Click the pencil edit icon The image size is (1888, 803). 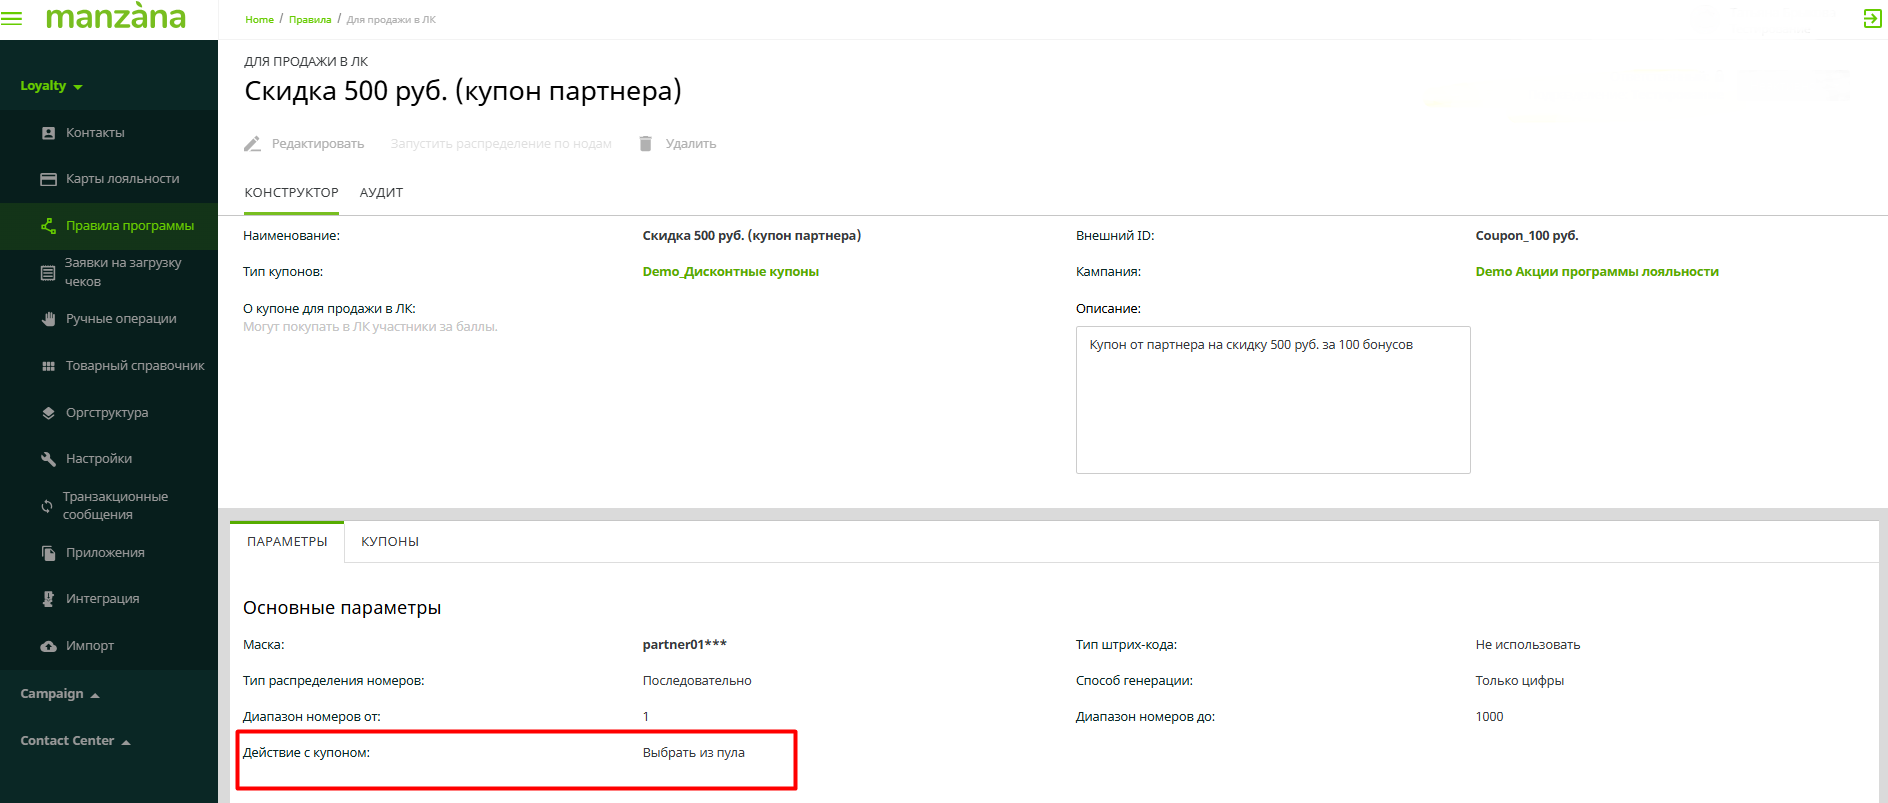tap(253, 144)
